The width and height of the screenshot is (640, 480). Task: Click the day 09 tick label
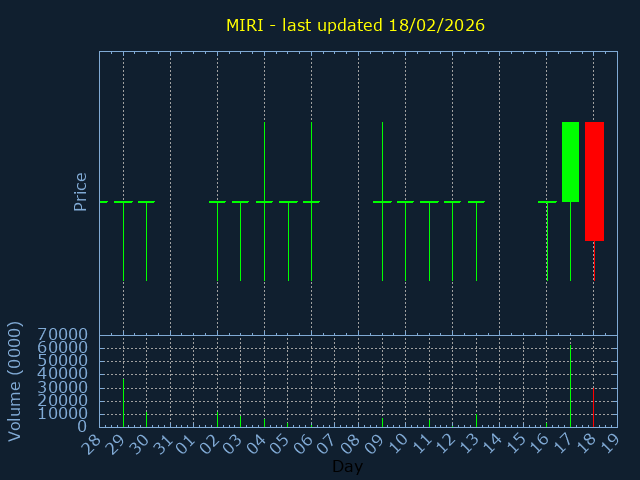tap(375, 443)
